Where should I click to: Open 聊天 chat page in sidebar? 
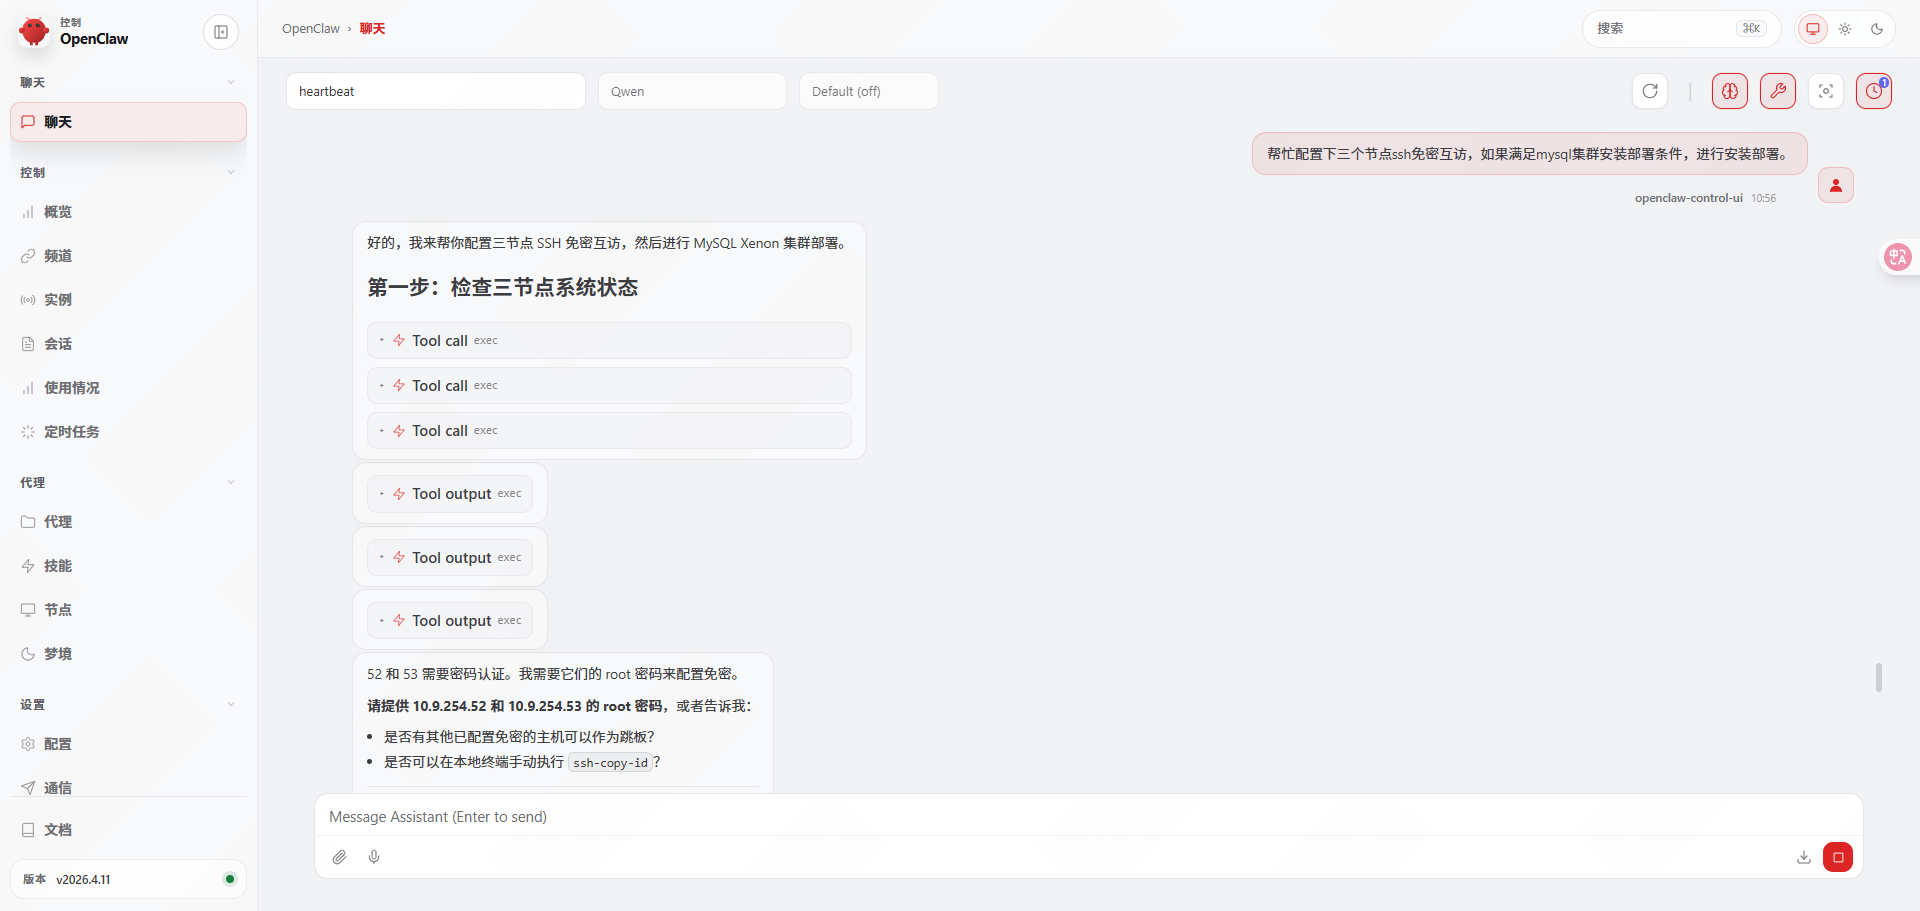click(x=128, y=122)
